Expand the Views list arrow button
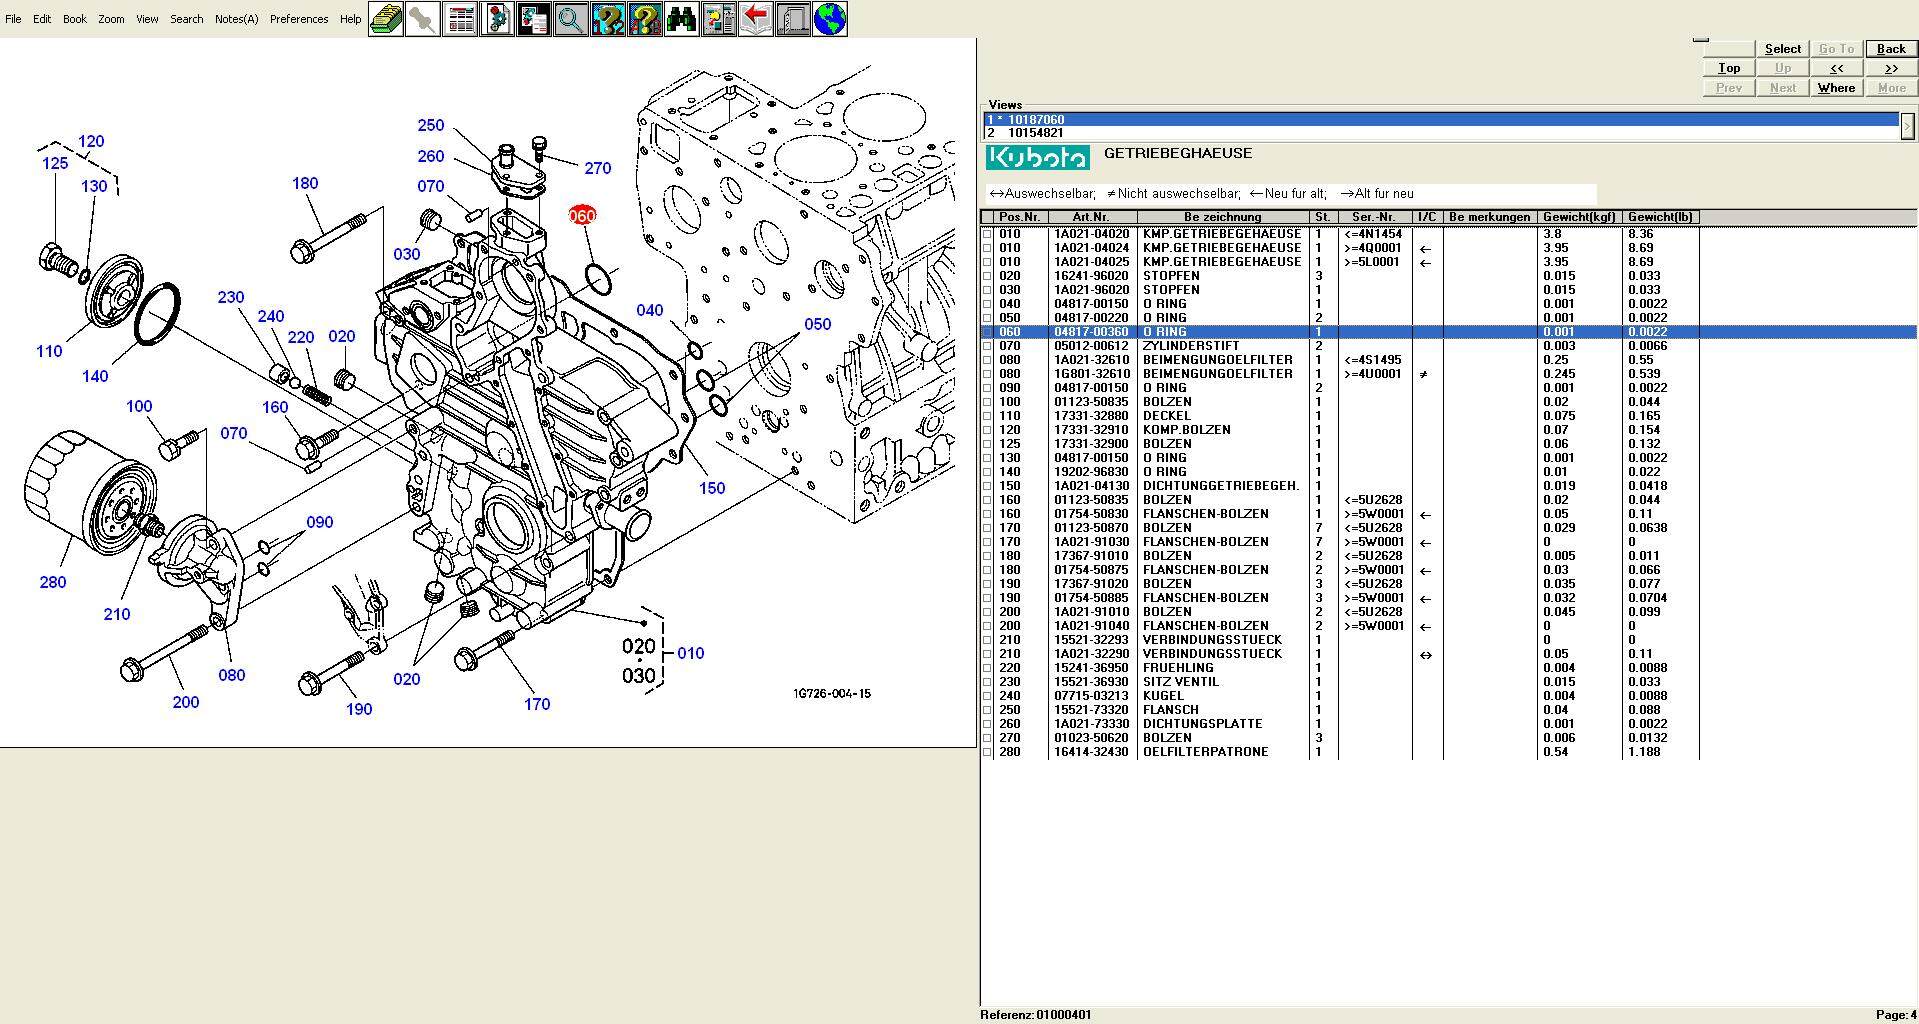The image size is (1919, 1024). [x=1907, y=126]
